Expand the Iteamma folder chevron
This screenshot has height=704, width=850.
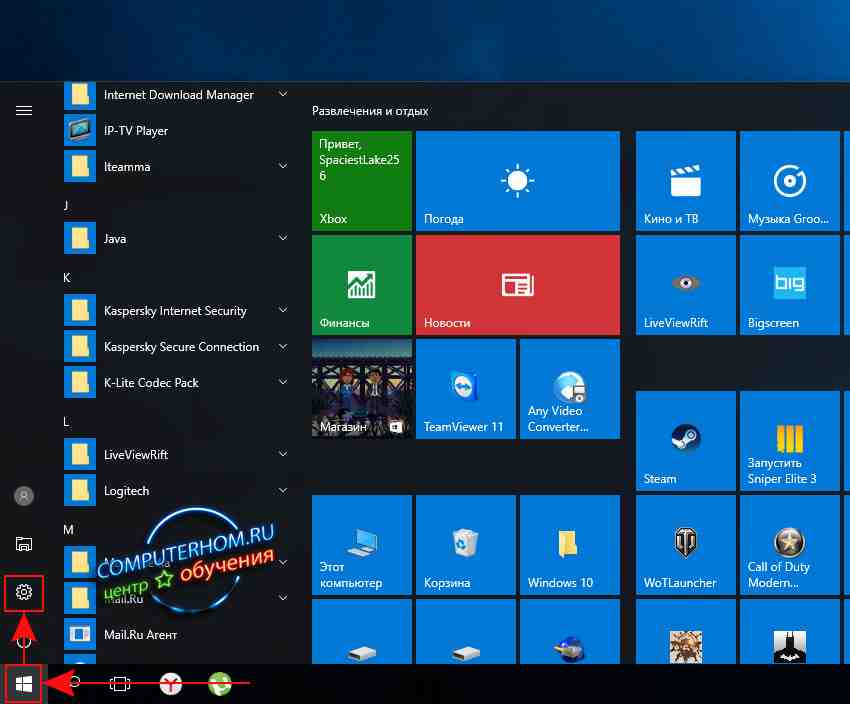coord(283,166)
